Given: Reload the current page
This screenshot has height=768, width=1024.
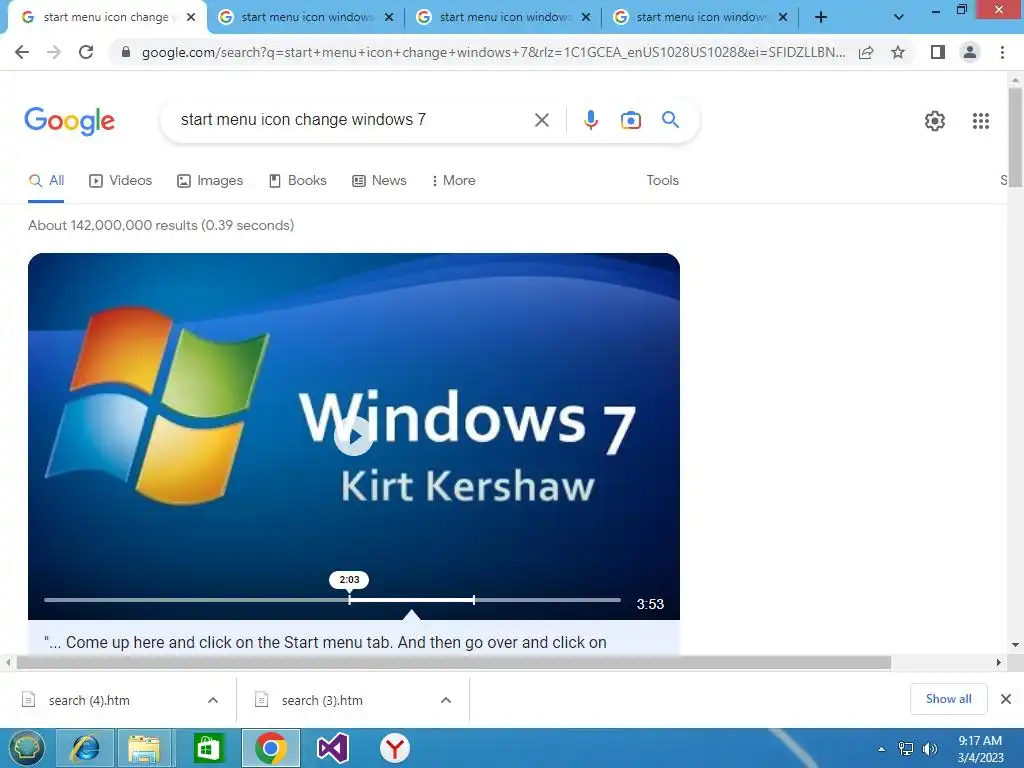Looking at the screenshot, I should point(86,52).
